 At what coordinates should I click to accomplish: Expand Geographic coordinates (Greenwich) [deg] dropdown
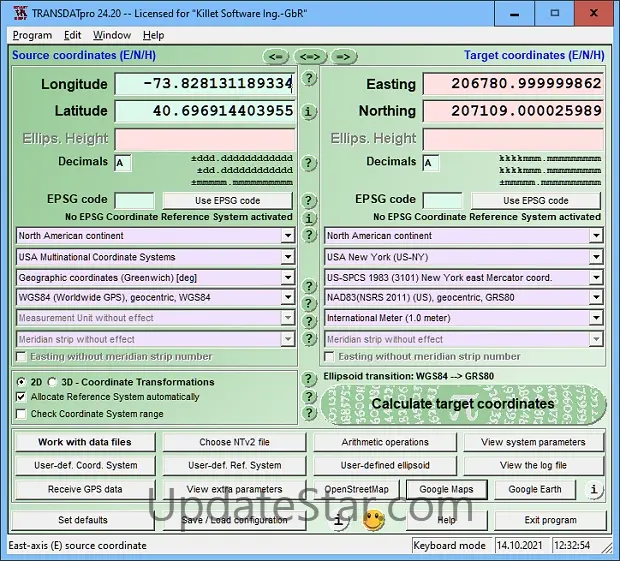click(x=288, y=278)
